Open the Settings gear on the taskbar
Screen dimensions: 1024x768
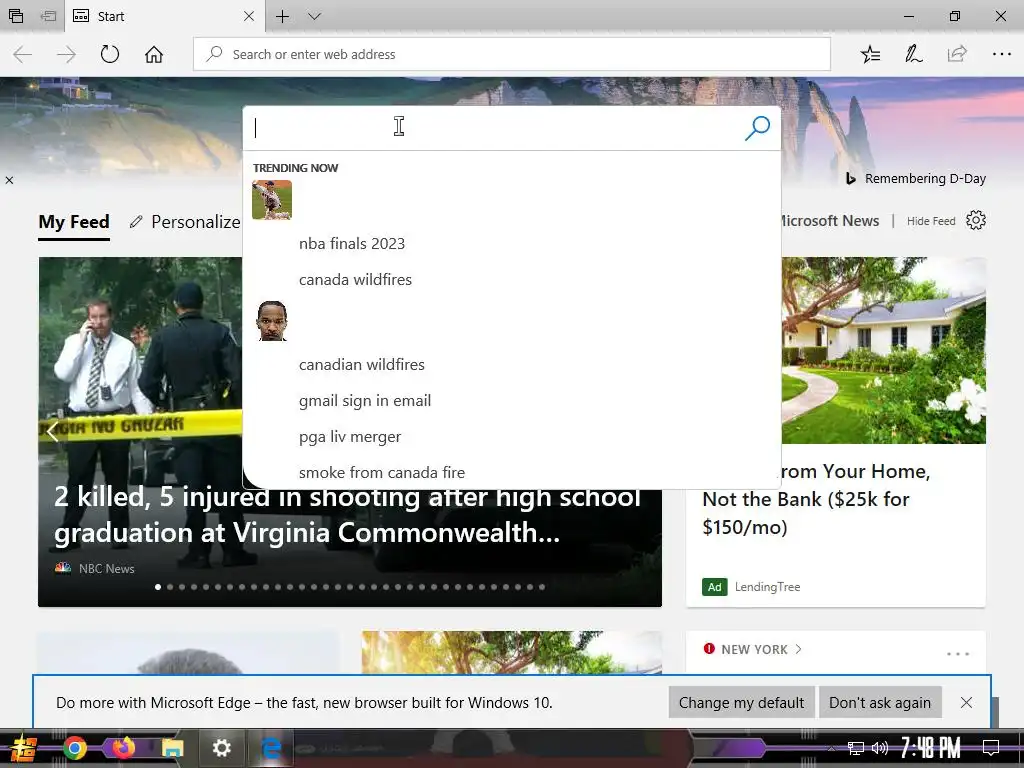click(x=222, y=748)
